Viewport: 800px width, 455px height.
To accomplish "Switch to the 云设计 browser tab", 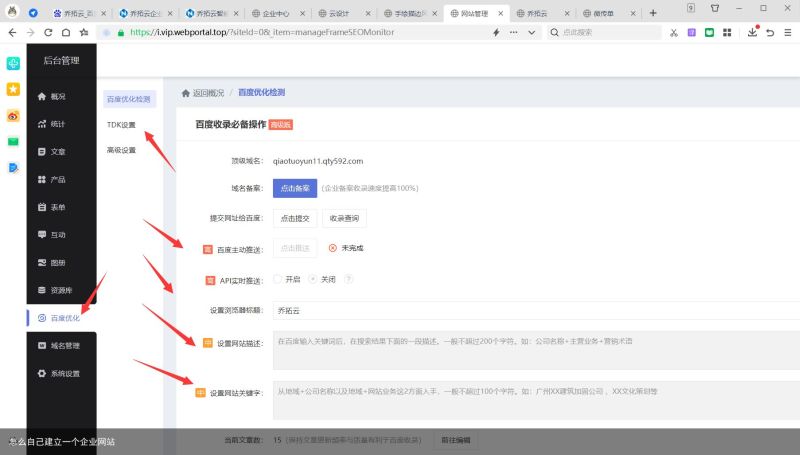I will click(x=343, y=13).
